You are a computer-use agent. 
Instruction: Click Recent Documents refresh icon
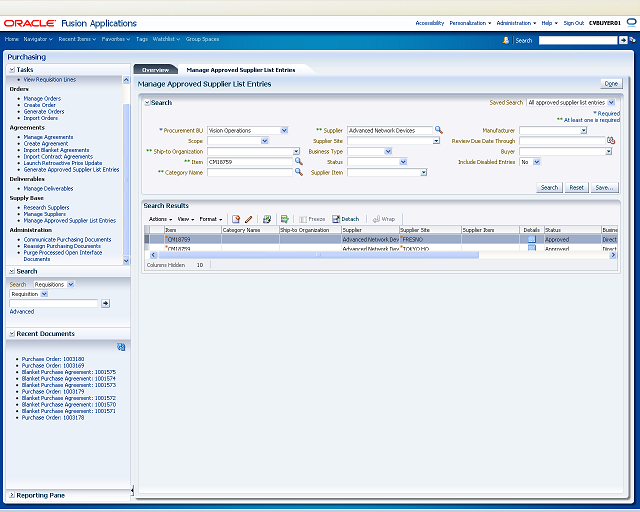[x=121, y=347]
